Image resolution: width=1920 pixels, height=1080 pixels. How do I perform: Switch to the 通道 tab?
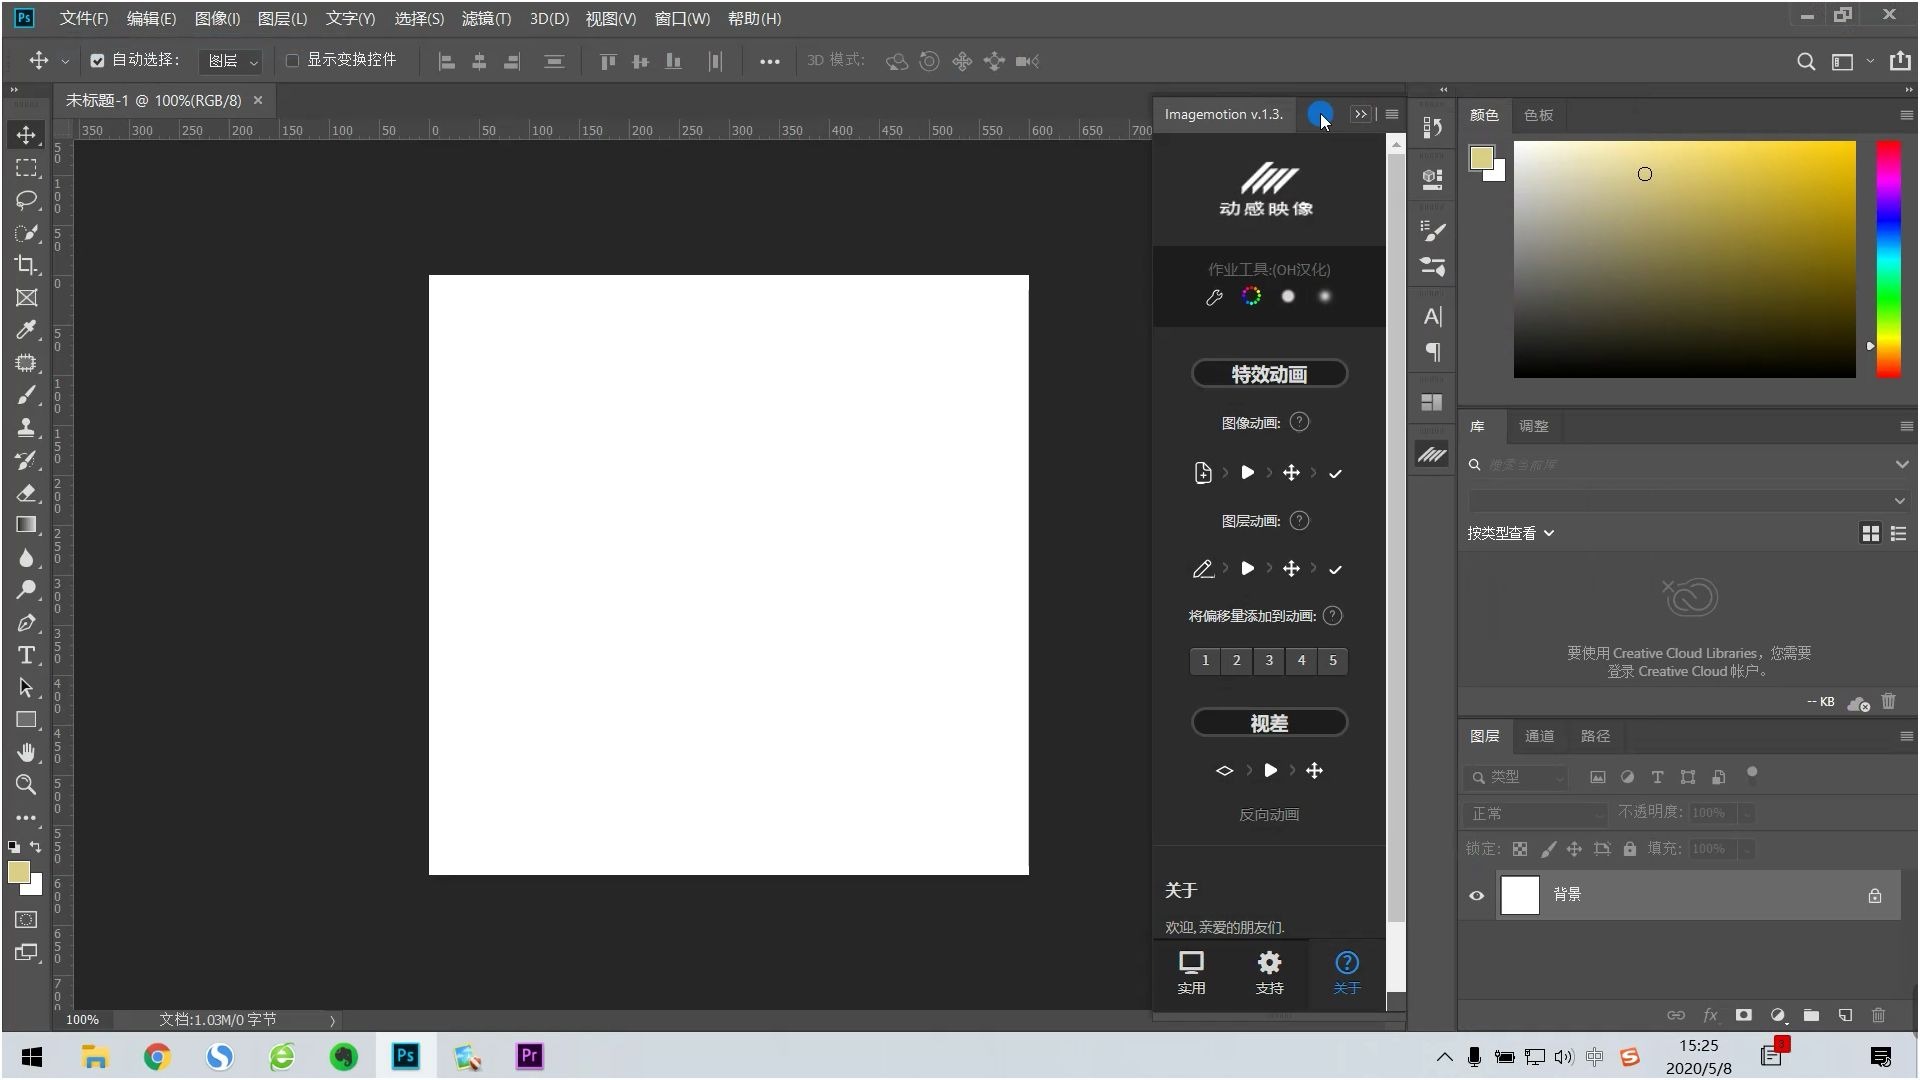[x=1539, y=736]
